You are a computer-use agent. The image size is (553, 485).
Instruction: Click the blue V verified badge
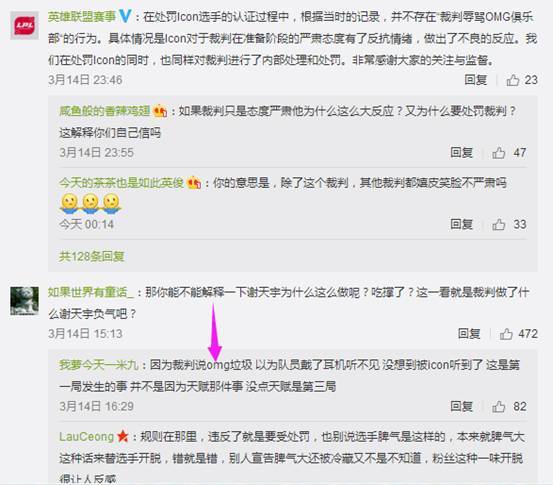pyautogui.click(x=125, y=16)
